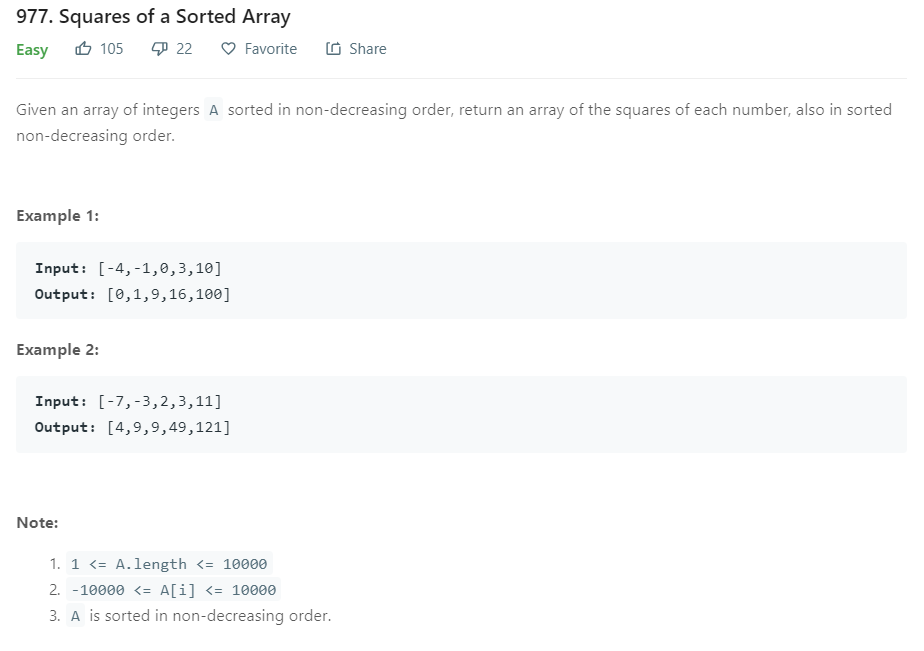Click the problem title Squares of a Sorted Array

pos(153,16)
